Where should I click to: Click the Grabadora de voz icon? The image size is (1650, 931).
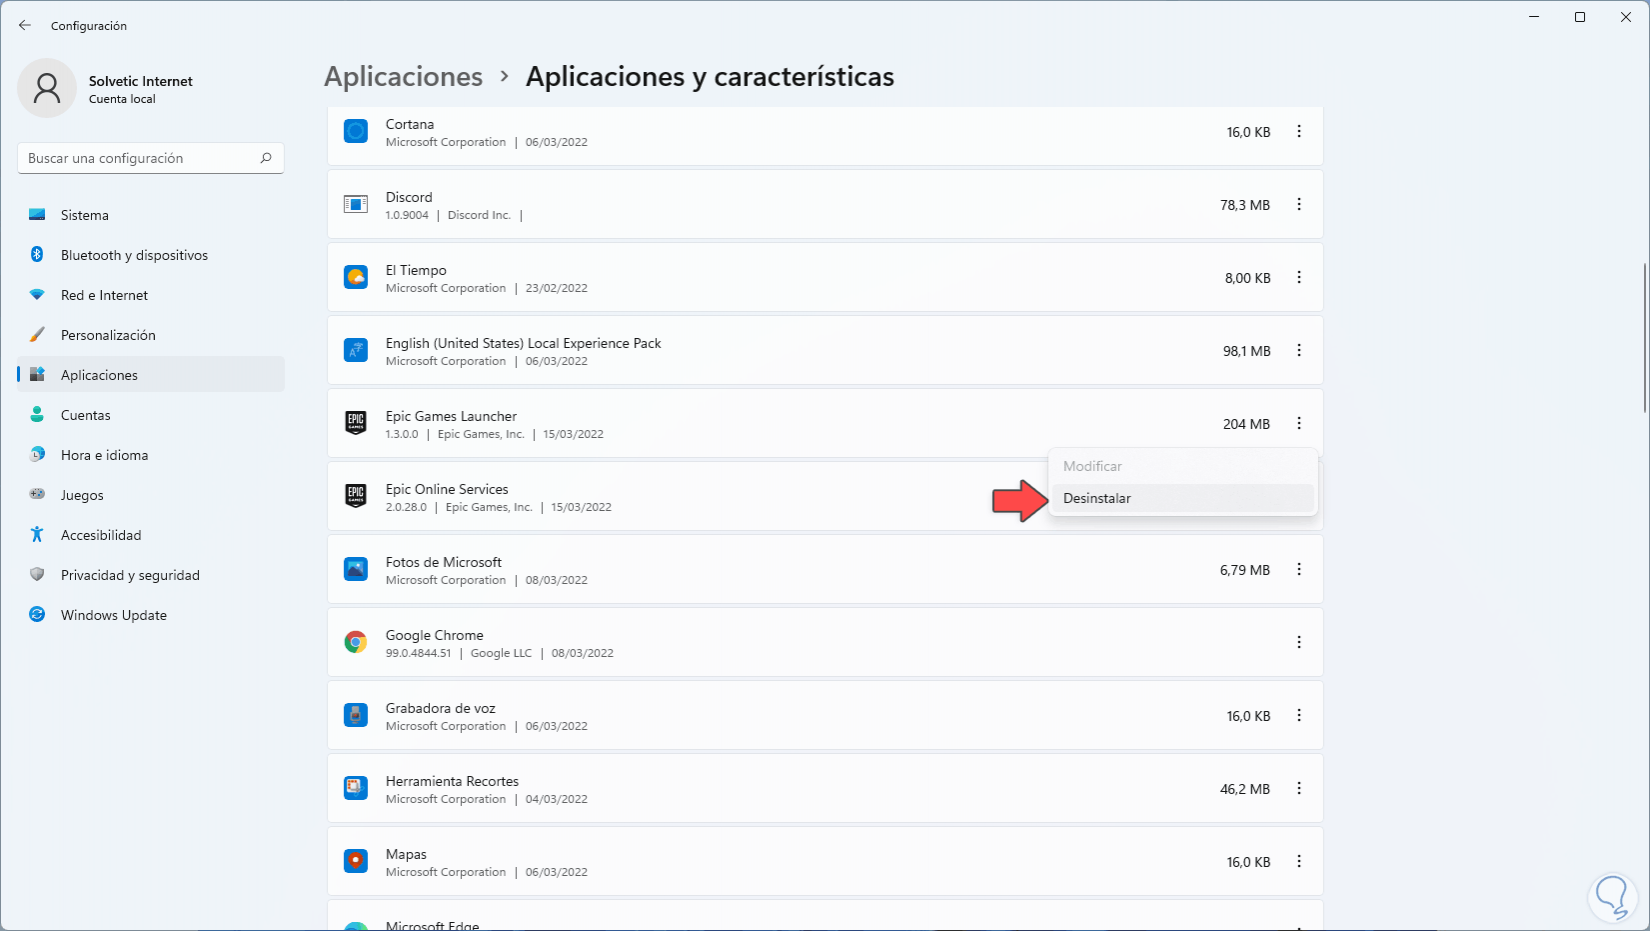pyautogui.click(x=356, y=715)
